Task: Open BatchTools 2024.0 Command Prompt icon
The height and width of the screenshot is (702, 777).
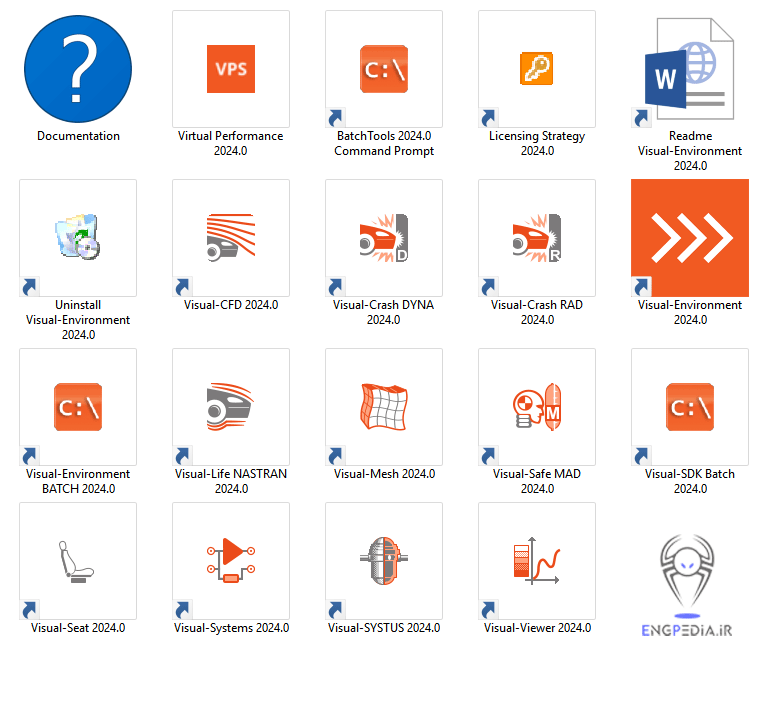Action: [x=384, y=69]
